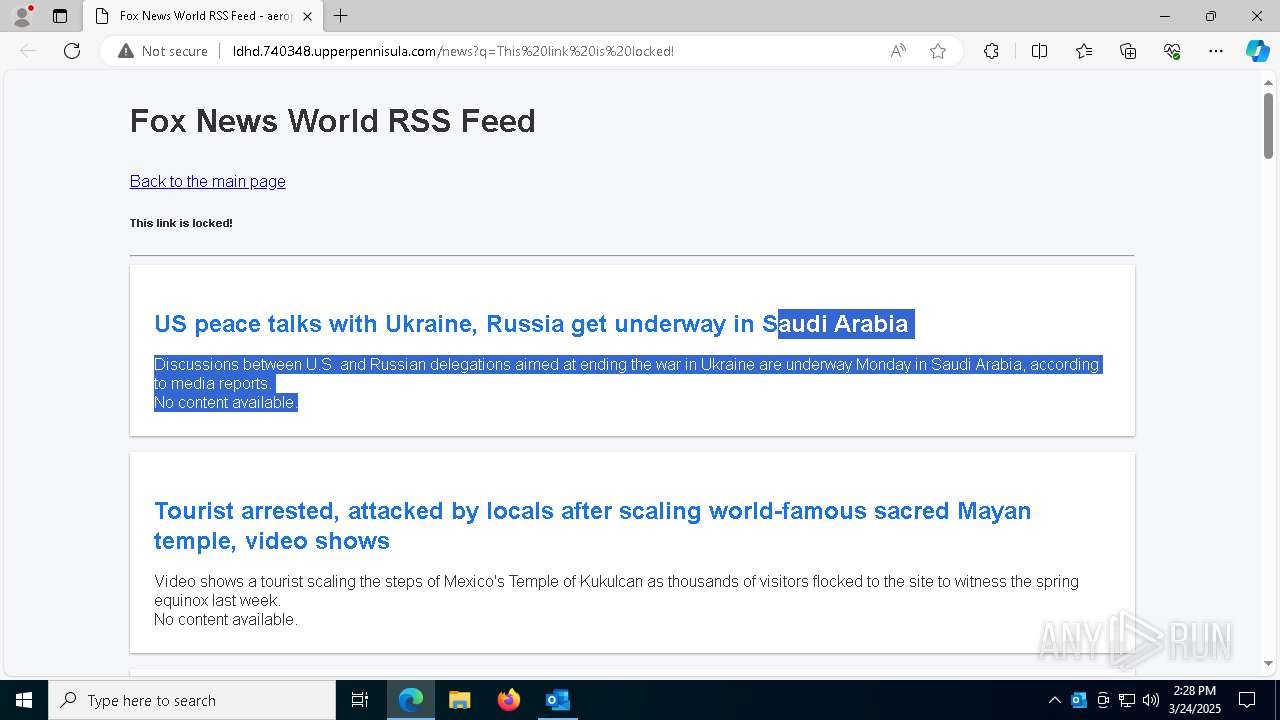Go back with the back arrow
This screenshot has height=720, width=1280.
(28, 51)
